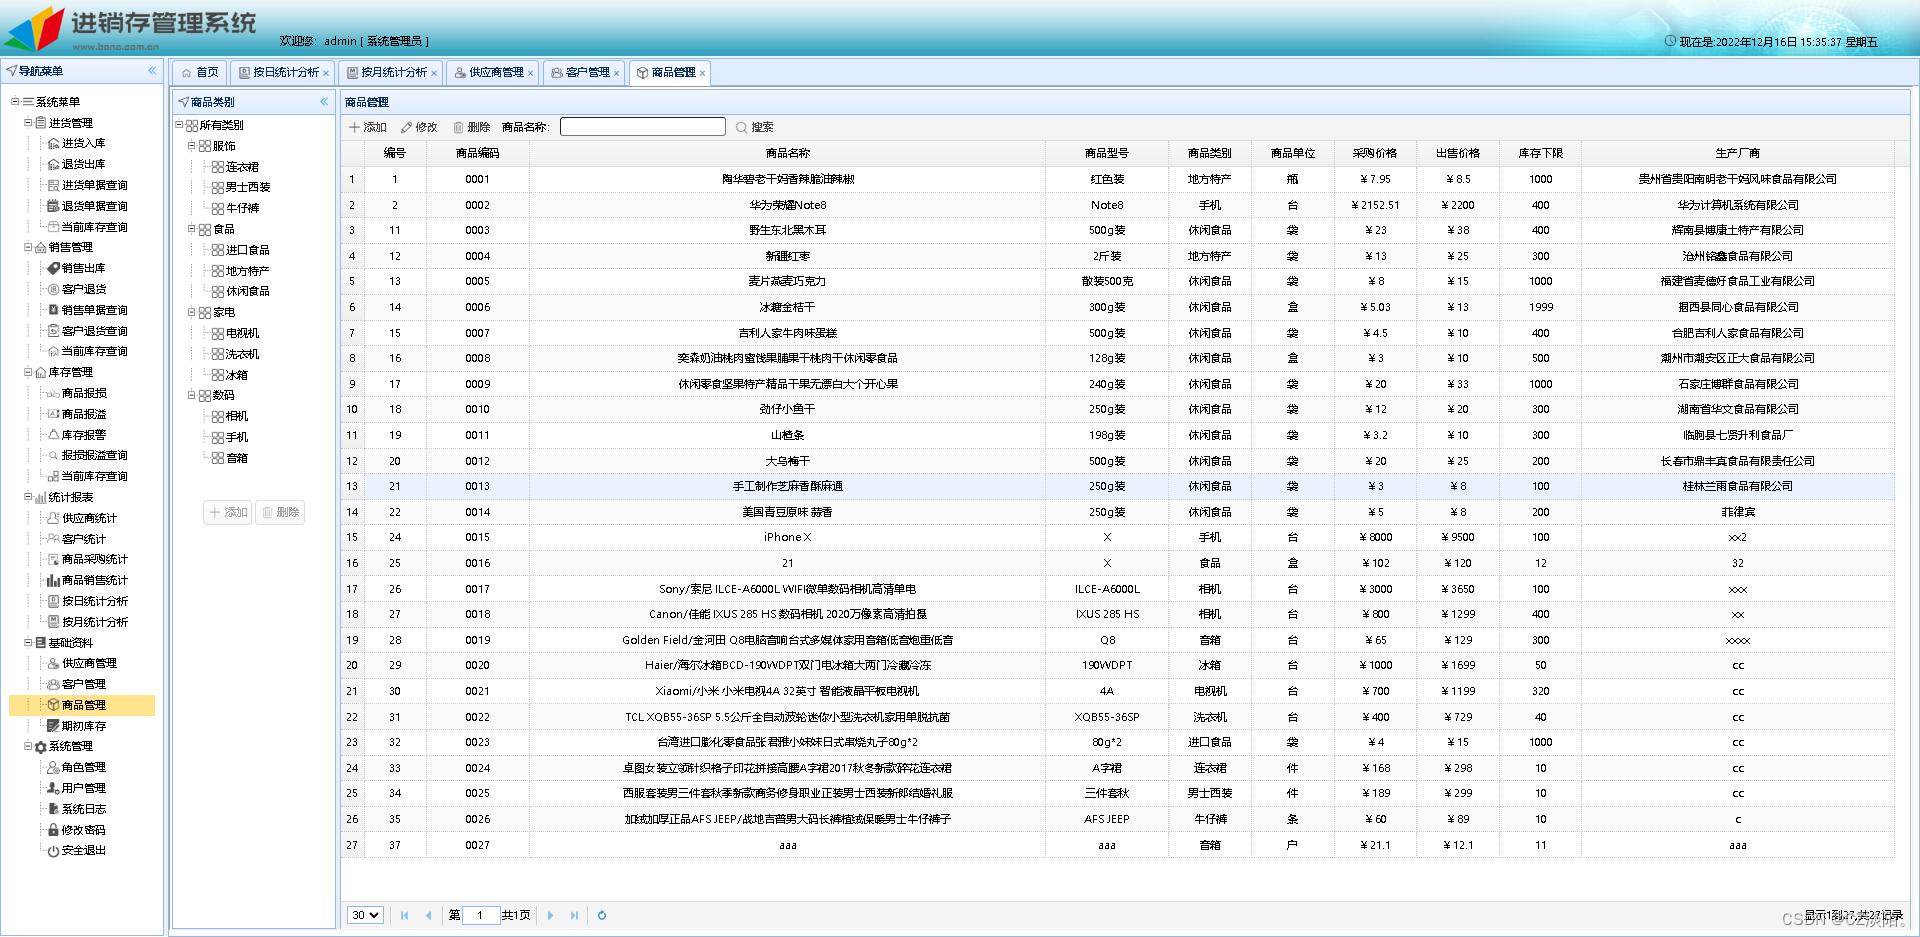This screenshot has height=937, width=1920.
Task: Open 按月统计分析 in navigation tree
Action: [94, 622]
